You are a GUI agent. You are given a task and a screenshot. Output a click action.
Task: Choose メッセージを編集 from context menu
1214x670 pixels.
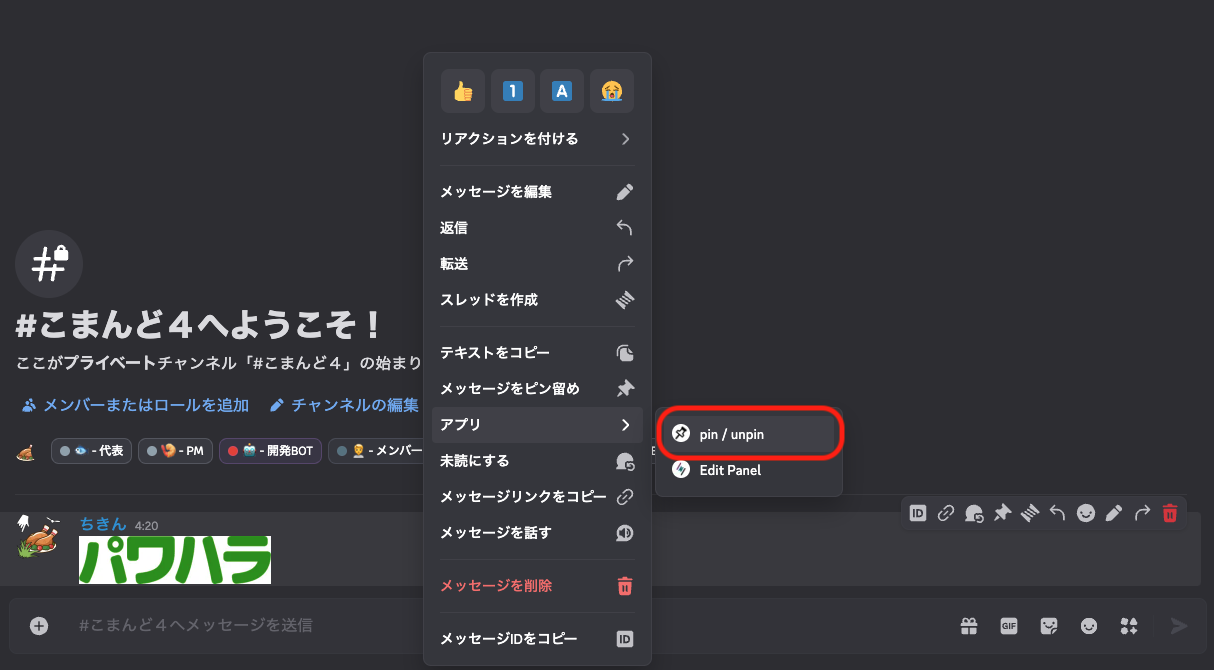[x=537, y=192]
